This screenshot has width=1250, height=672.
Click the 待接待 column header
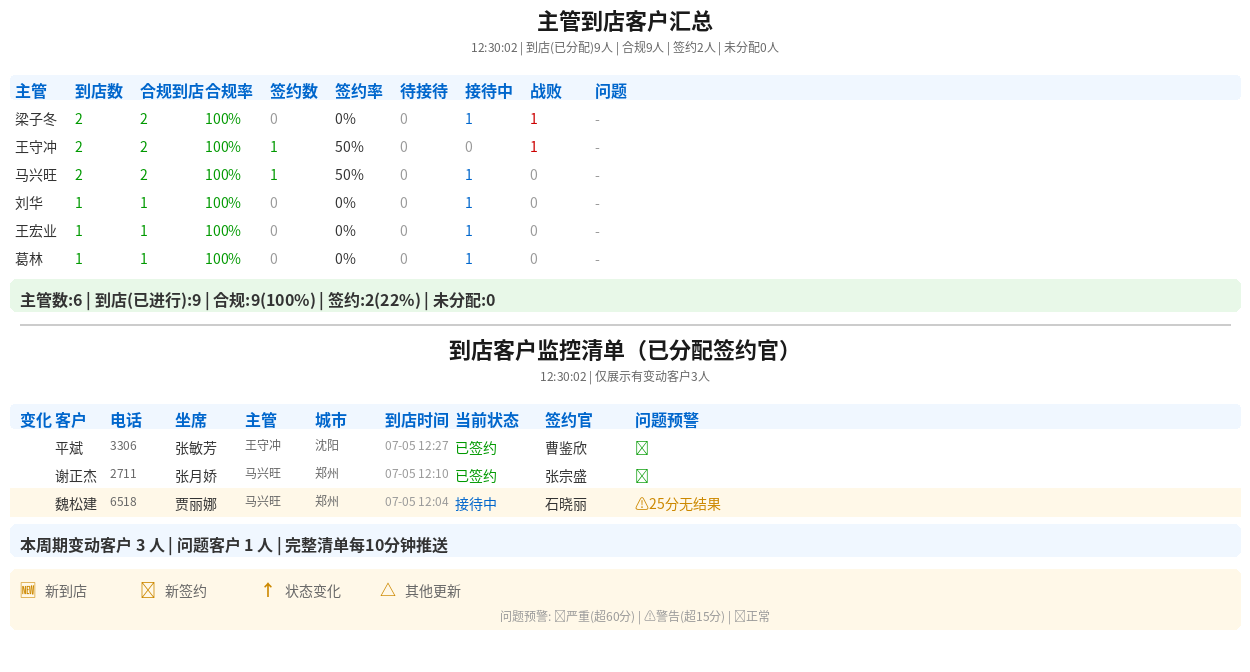point(424,91)
